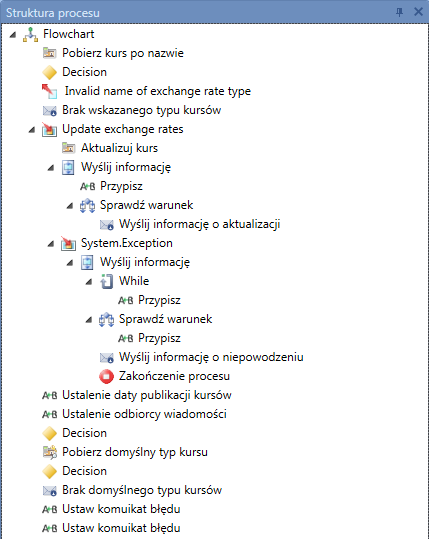The image size is (429, 539).
Task: Collapse the Update exchange rates node
Action: 32,130
